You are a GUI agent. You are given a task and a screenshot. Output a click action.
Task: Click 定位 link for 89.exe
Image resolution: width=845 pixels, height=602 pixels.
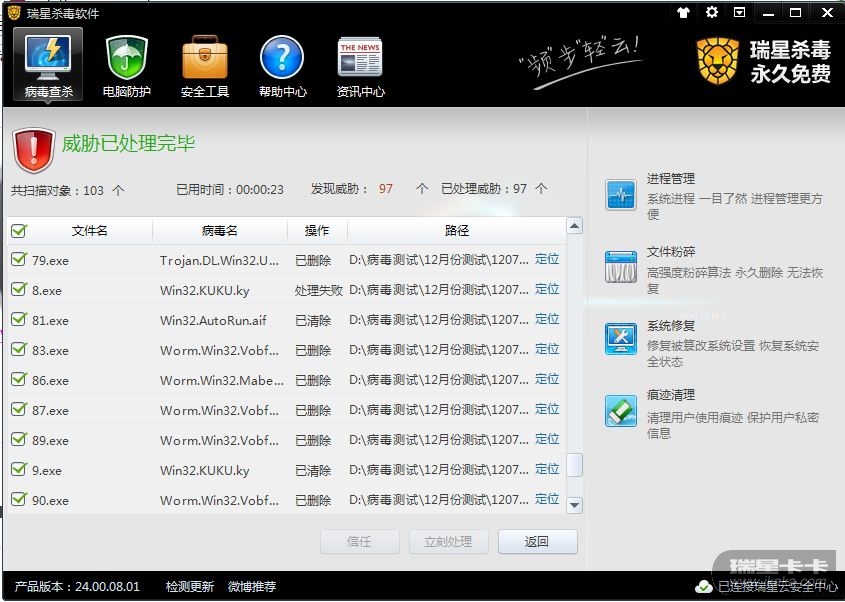(547, 439)
